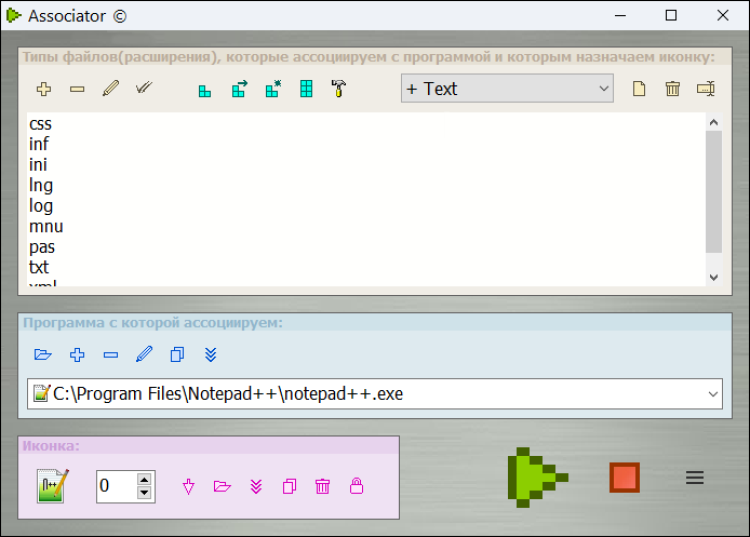Click the extension list scroll down arrow
This screenshot has width=750, height=537.
pyautogui.click(x=713, y=277)
